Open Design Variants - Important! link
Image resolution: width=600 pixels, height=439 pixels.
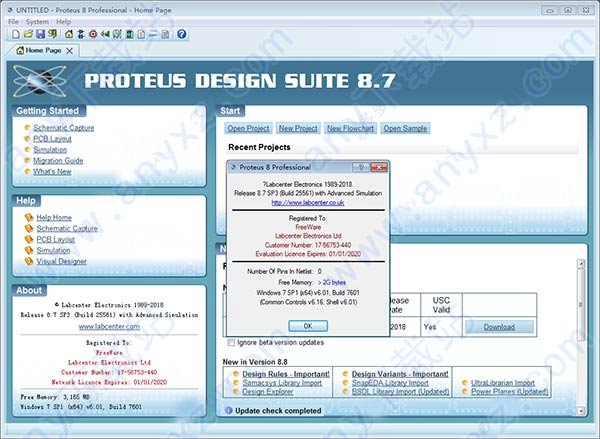pos(400,374)
